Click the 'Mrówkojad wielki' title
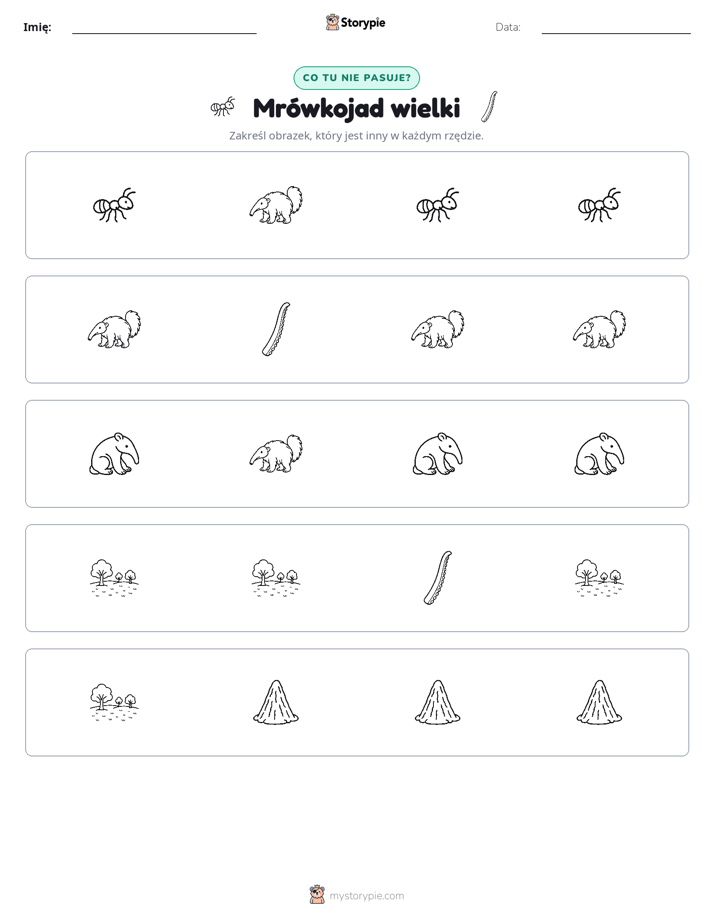 coord(356,108)
